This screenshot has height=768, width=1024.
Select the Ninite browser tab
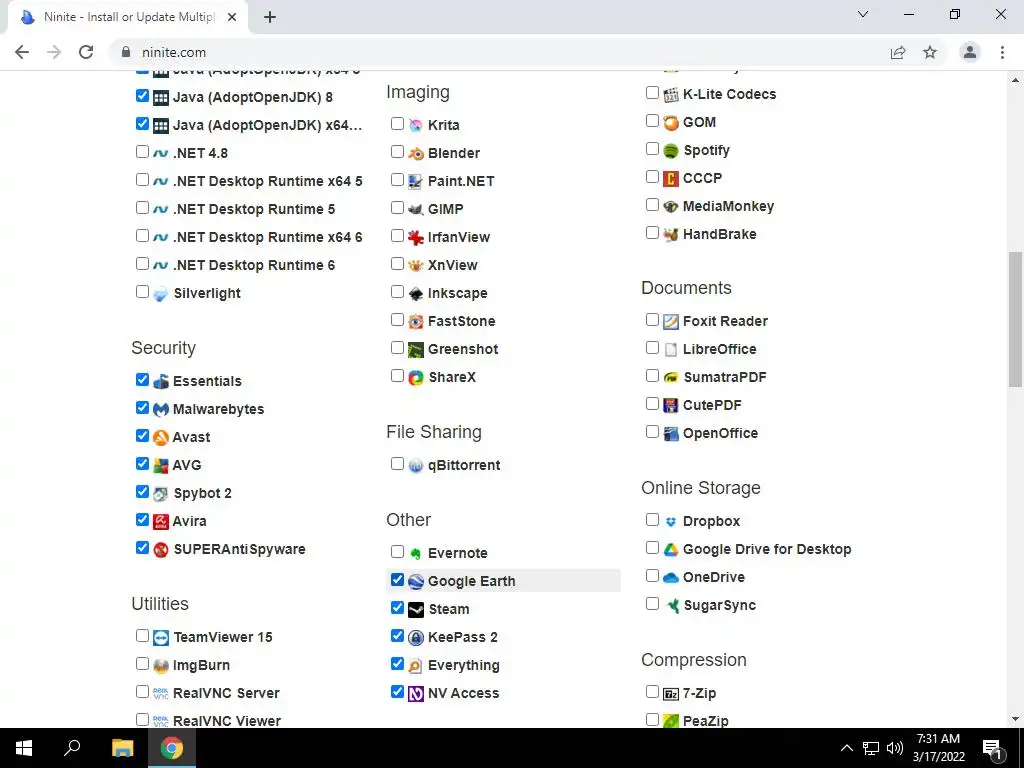pos(128,17)
